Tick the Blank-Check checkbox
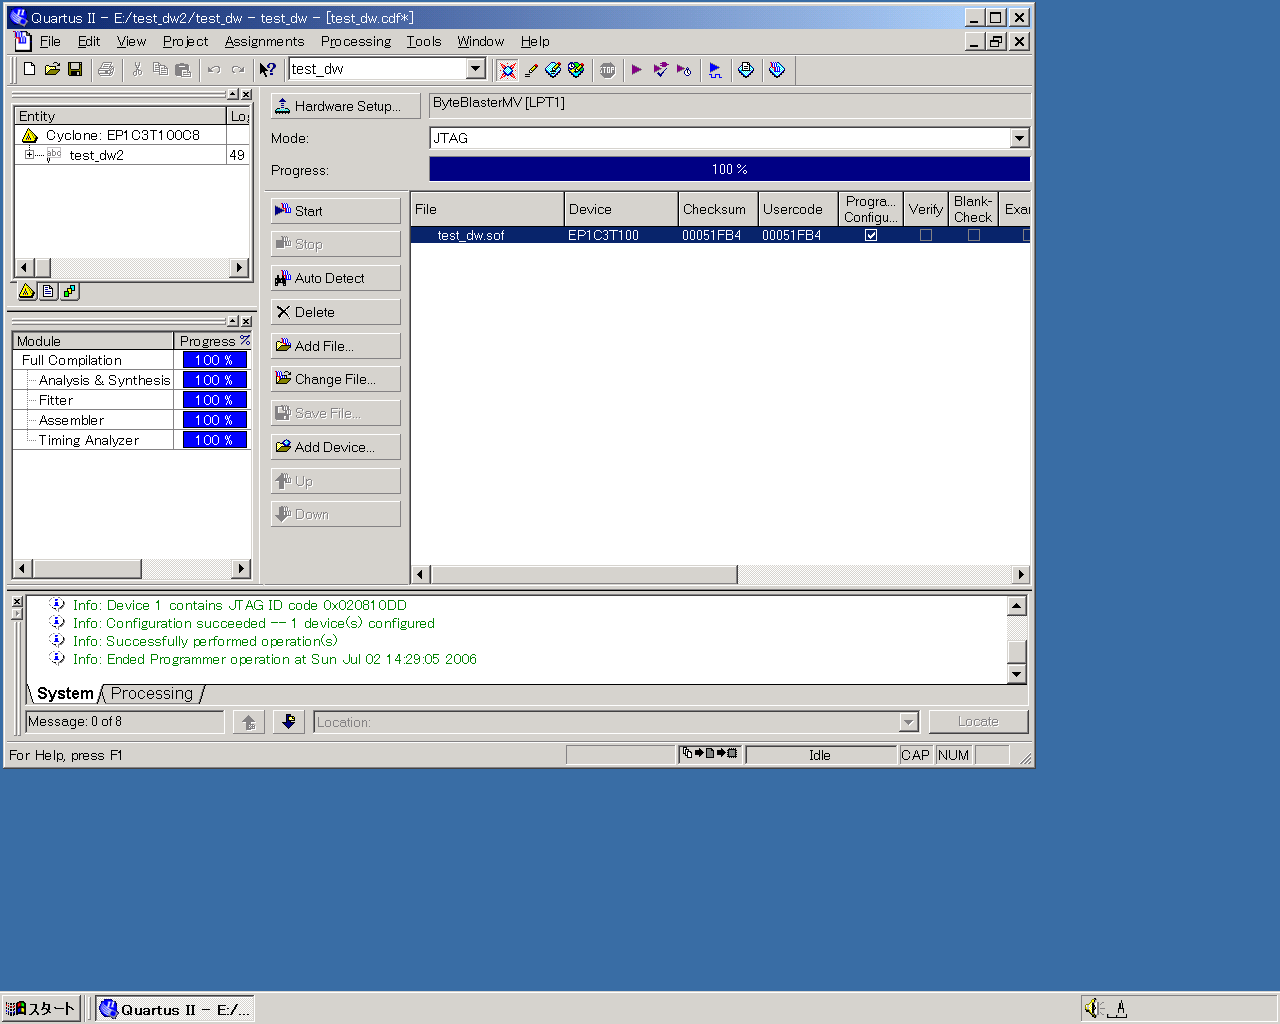 point(974,236)
